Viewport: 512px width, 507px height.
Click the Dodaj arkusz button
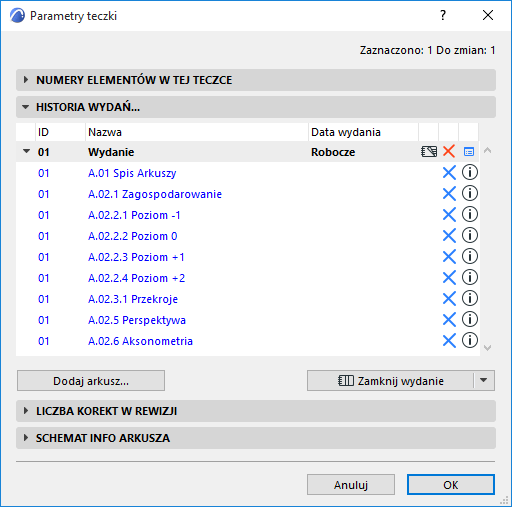coord(91,380)
